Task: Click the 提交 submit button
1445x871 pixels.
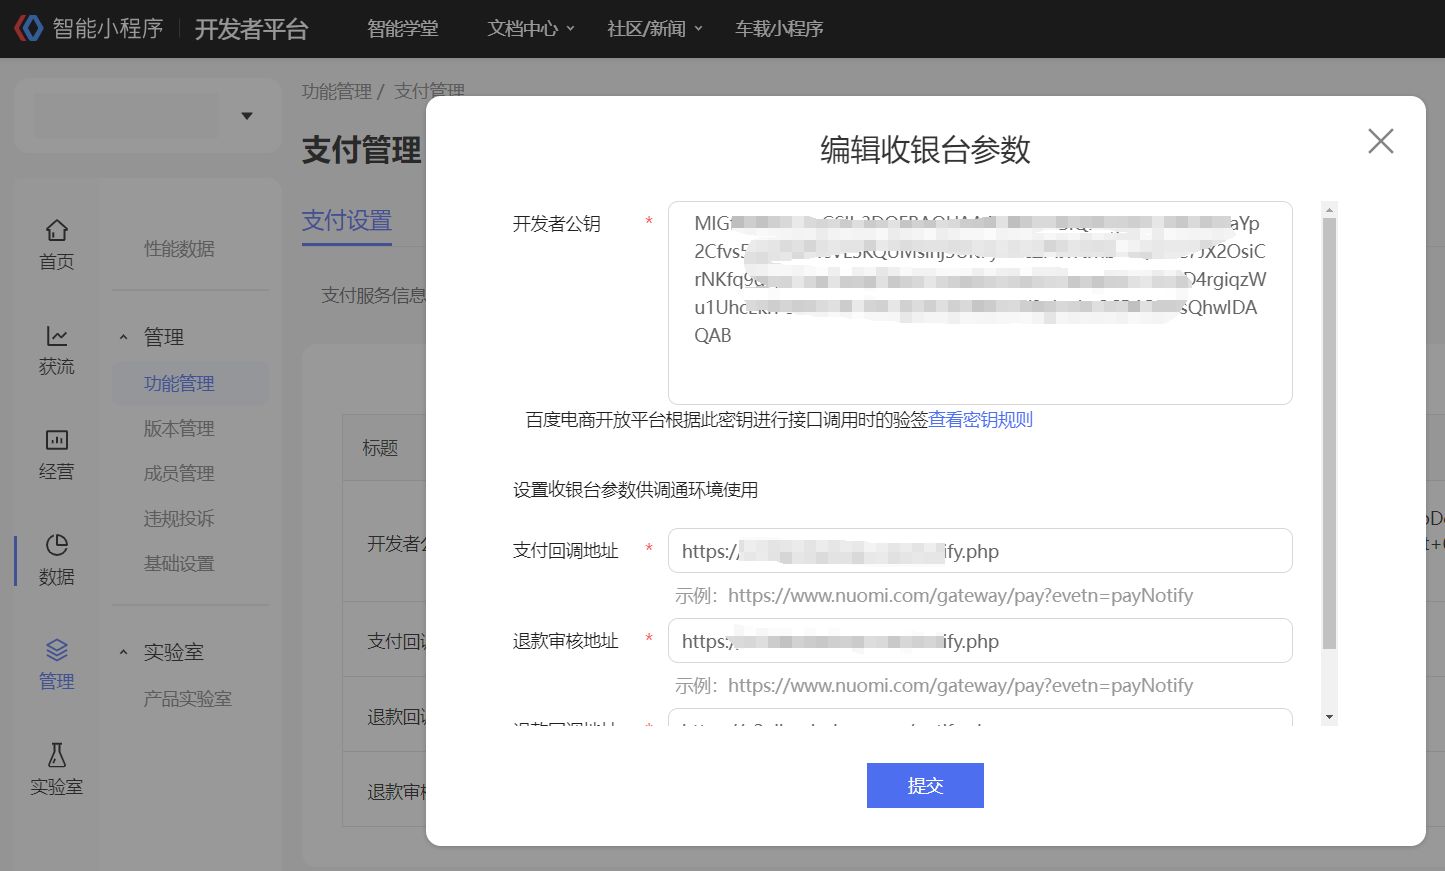Action: [x=925, y=785]
